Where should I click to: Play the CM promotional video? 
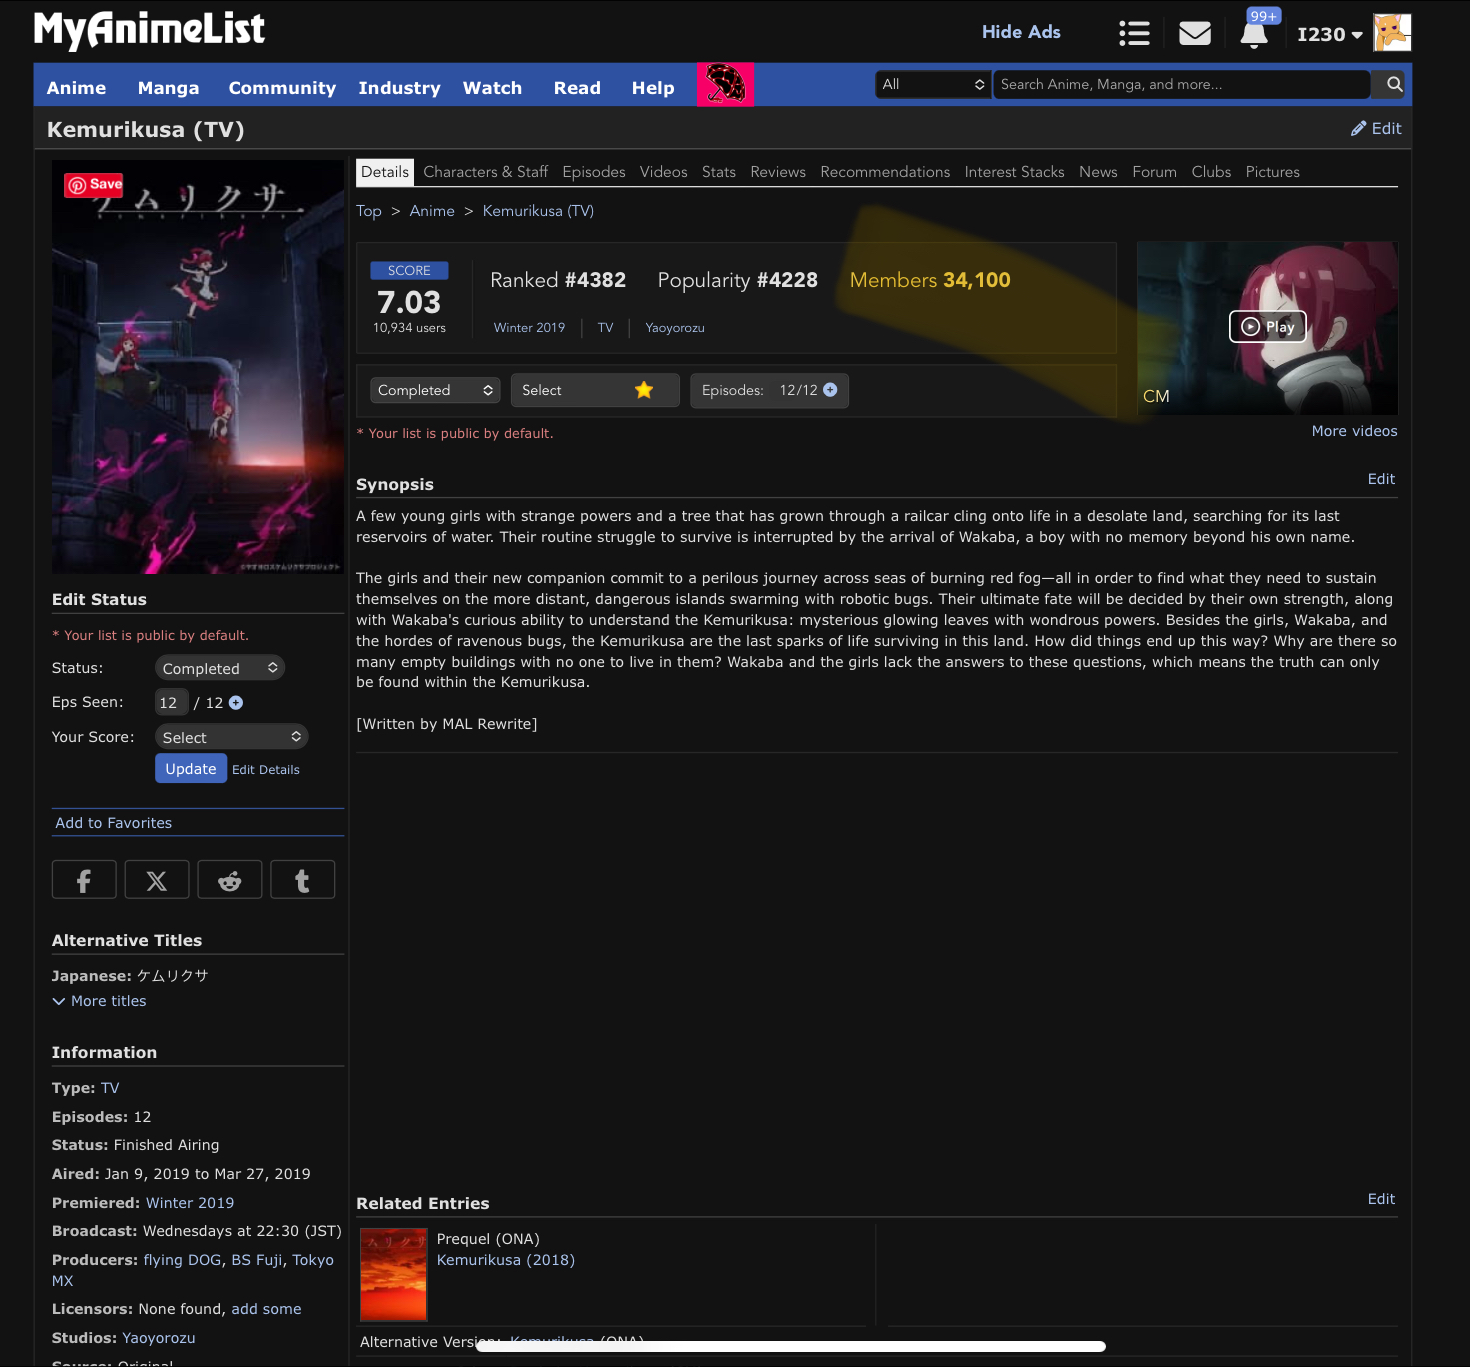(x=1267, y=327)
